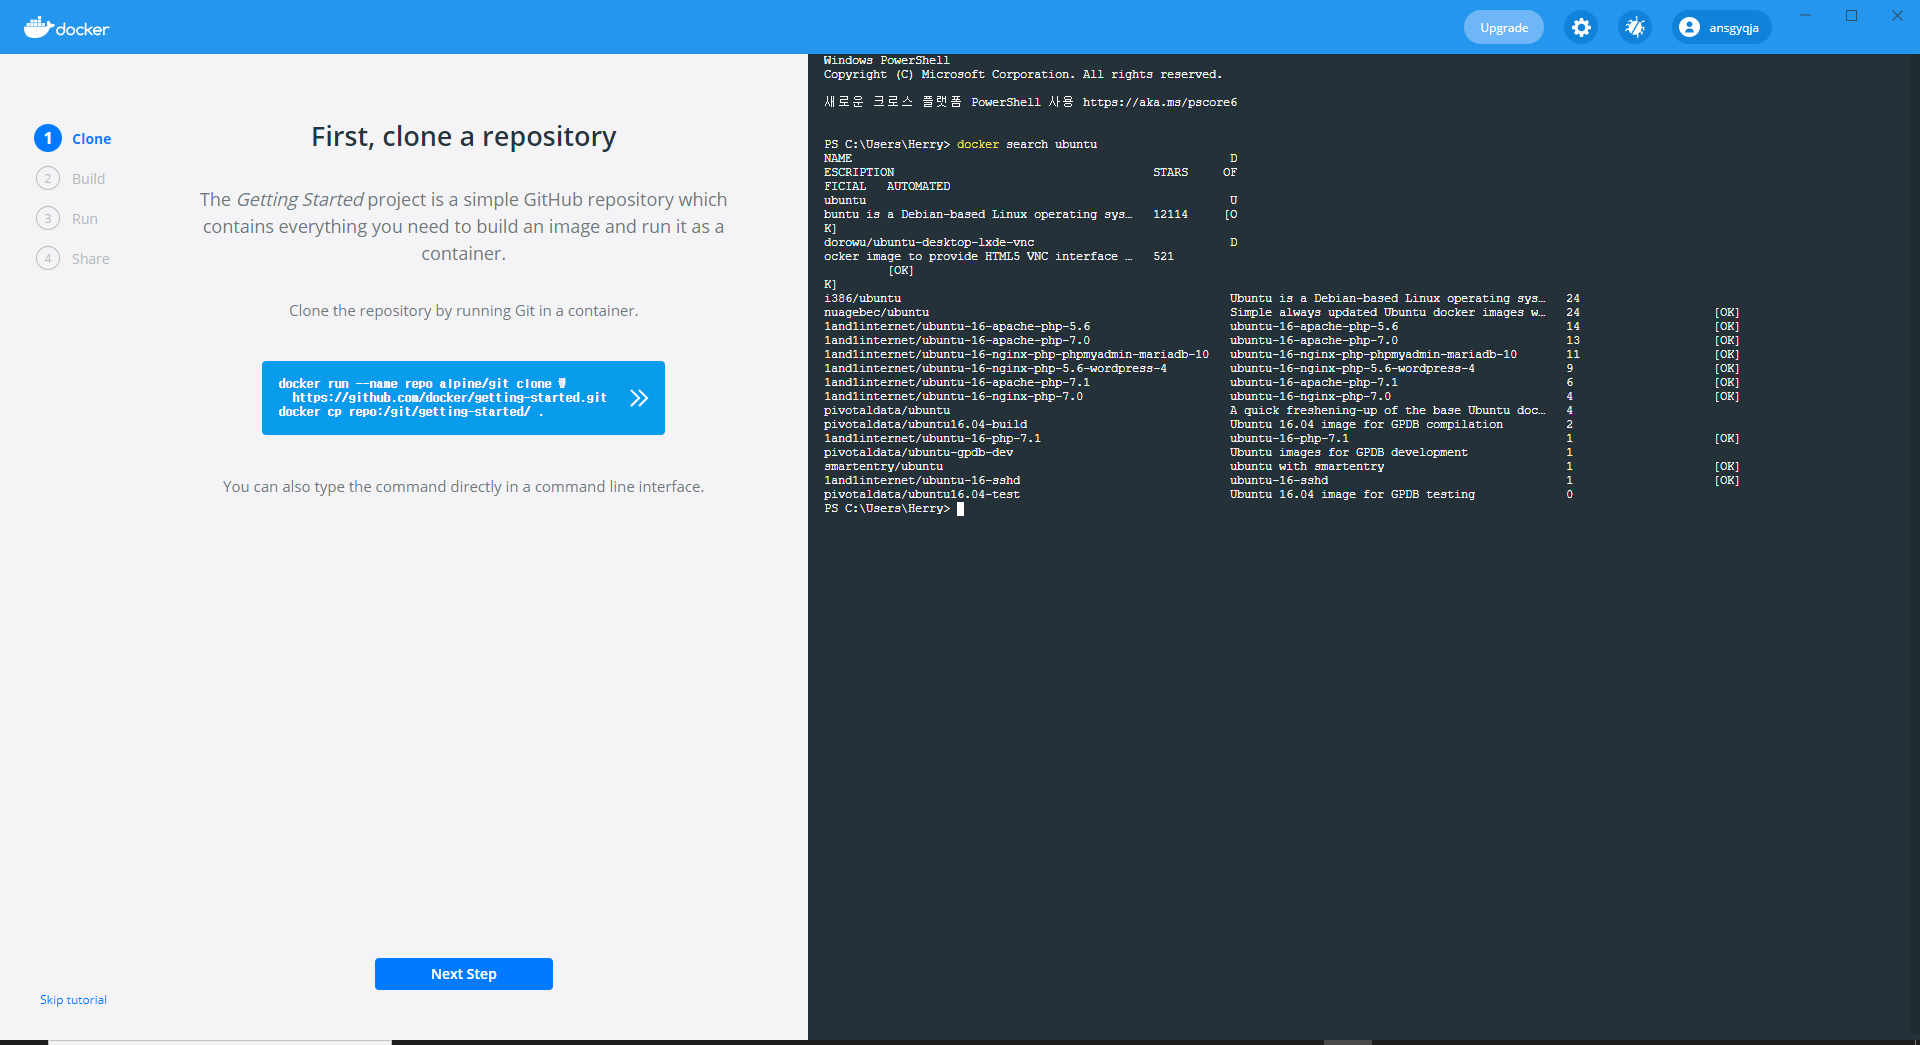Open the settings gear icon
Image resolution: width=1920 pixels, height=1045 pixels.
coord(1581,27)
